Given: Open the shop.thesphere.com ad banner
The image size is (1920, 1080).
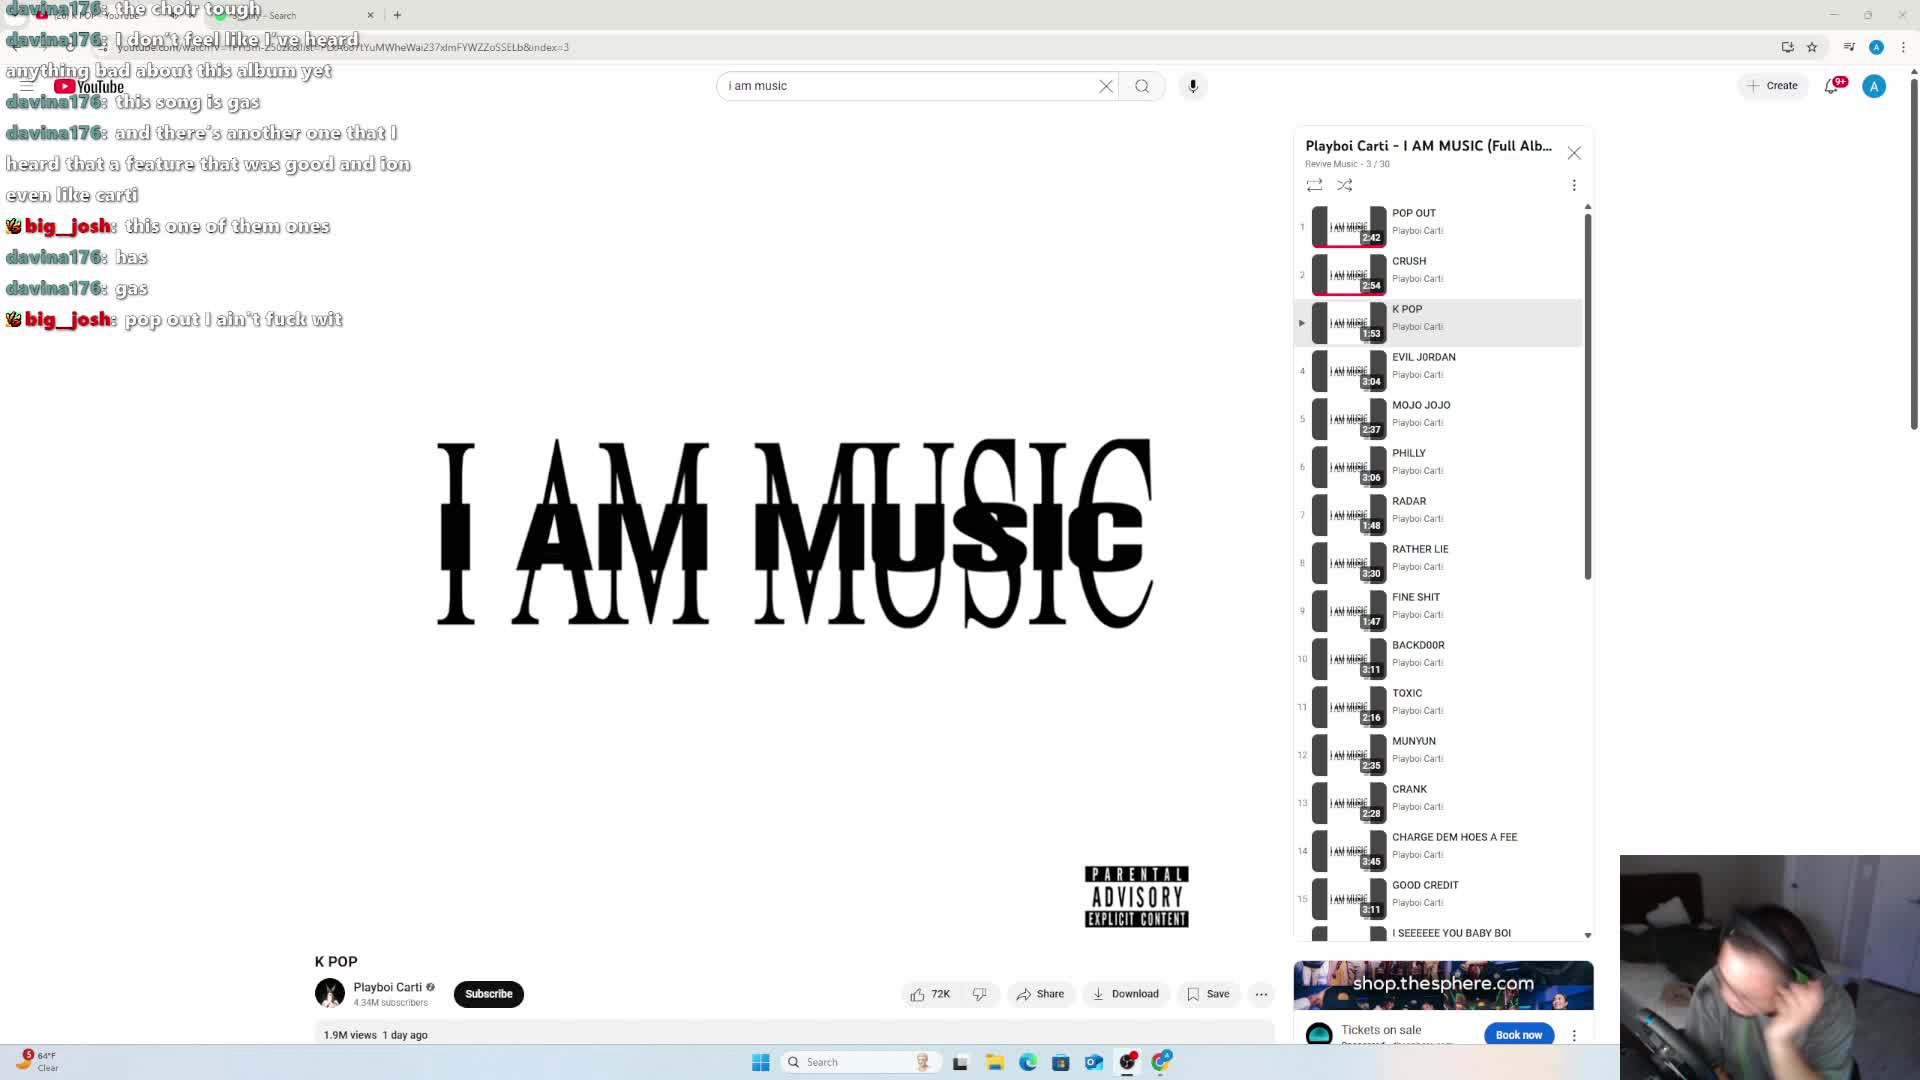Looking at the screenshot, I should [x=1443, y=985].
